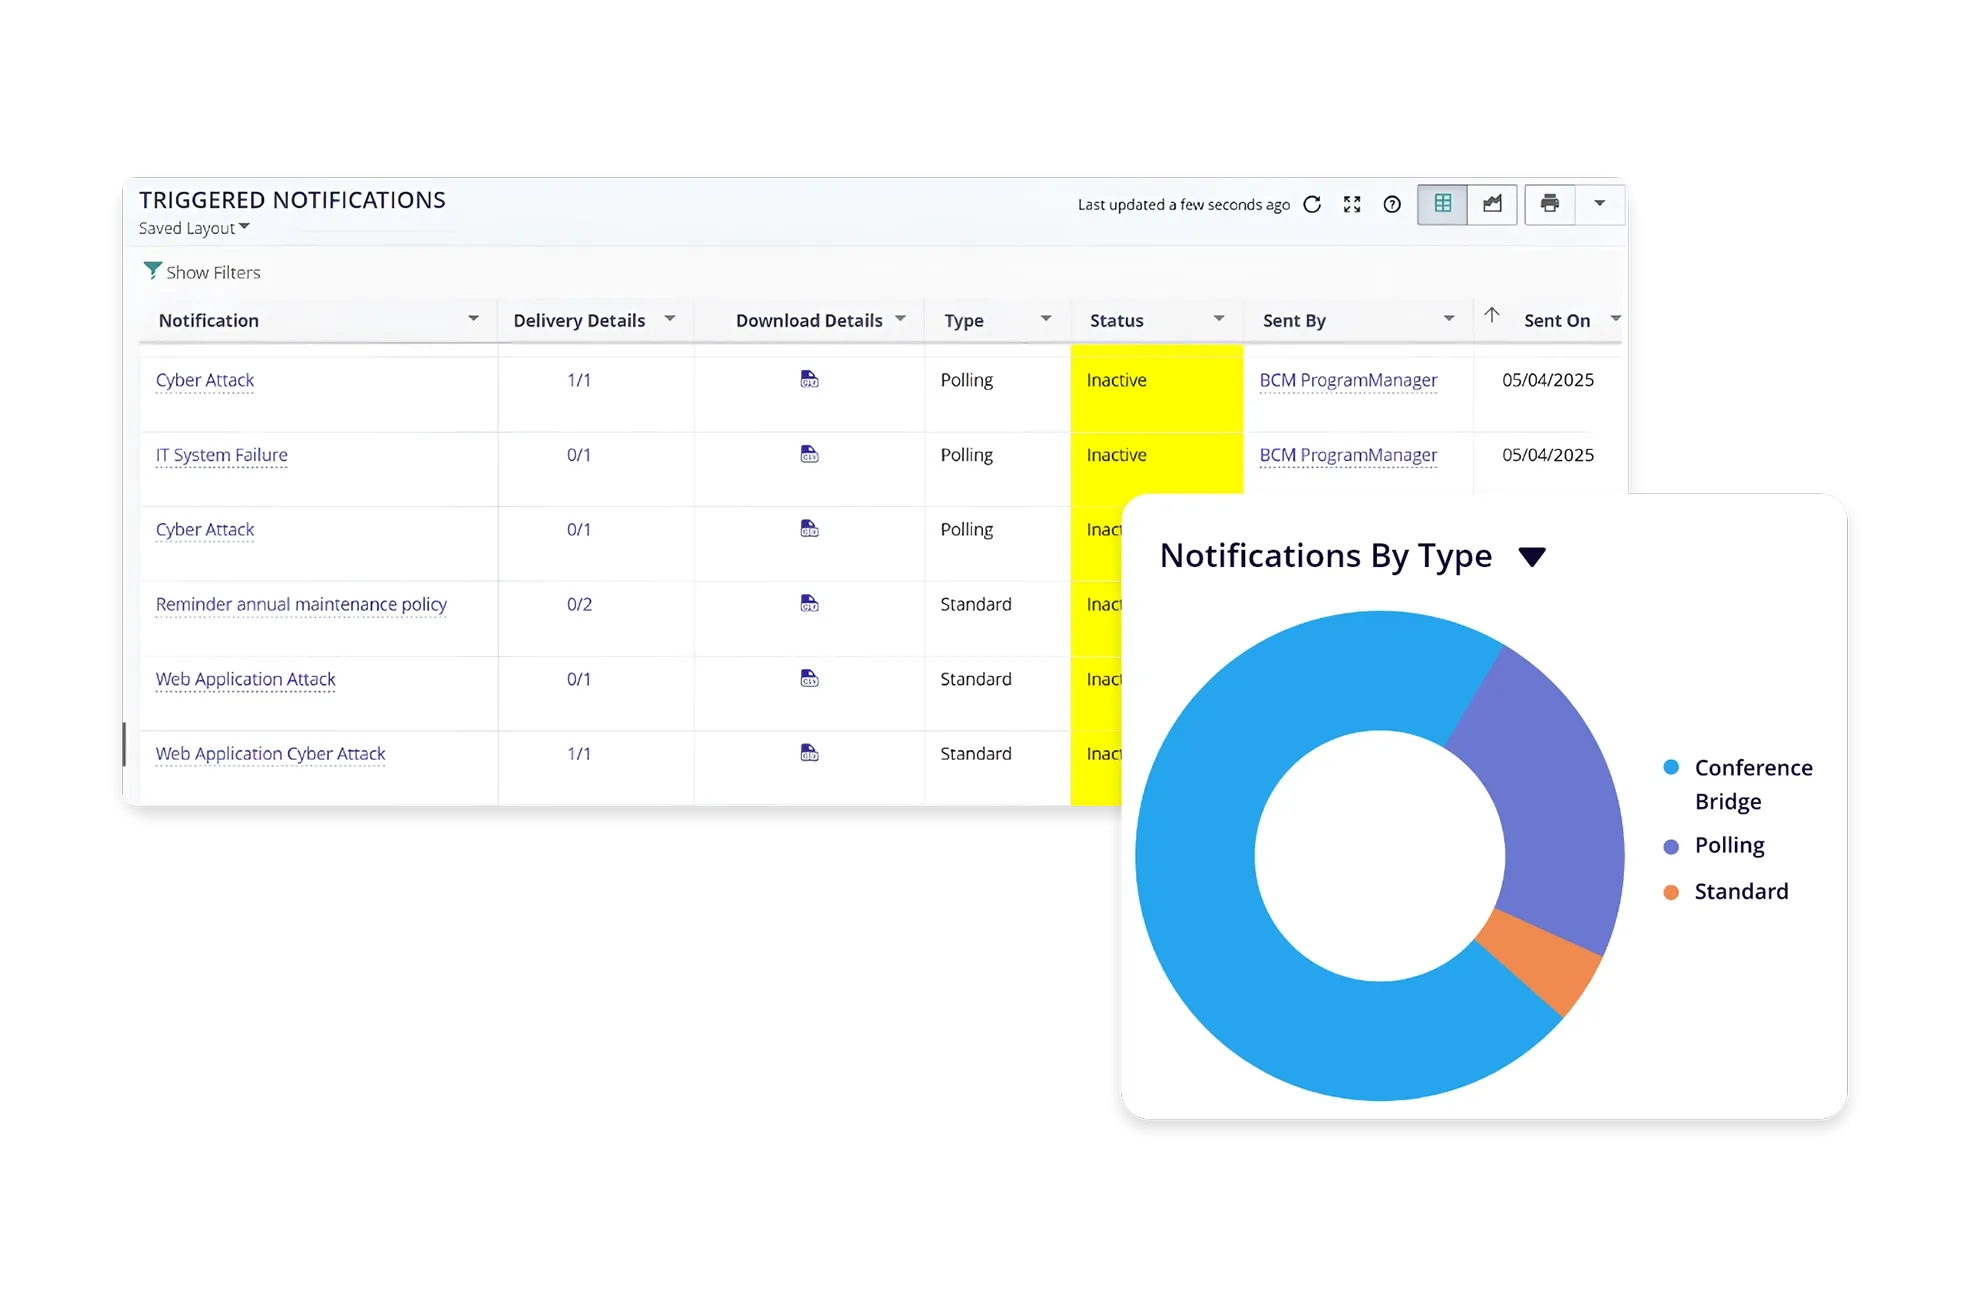The width and height of the screenshot is (1975, 1313).
Task: Open Web Application Cyber Attack notification
Action: click(270, 753)
